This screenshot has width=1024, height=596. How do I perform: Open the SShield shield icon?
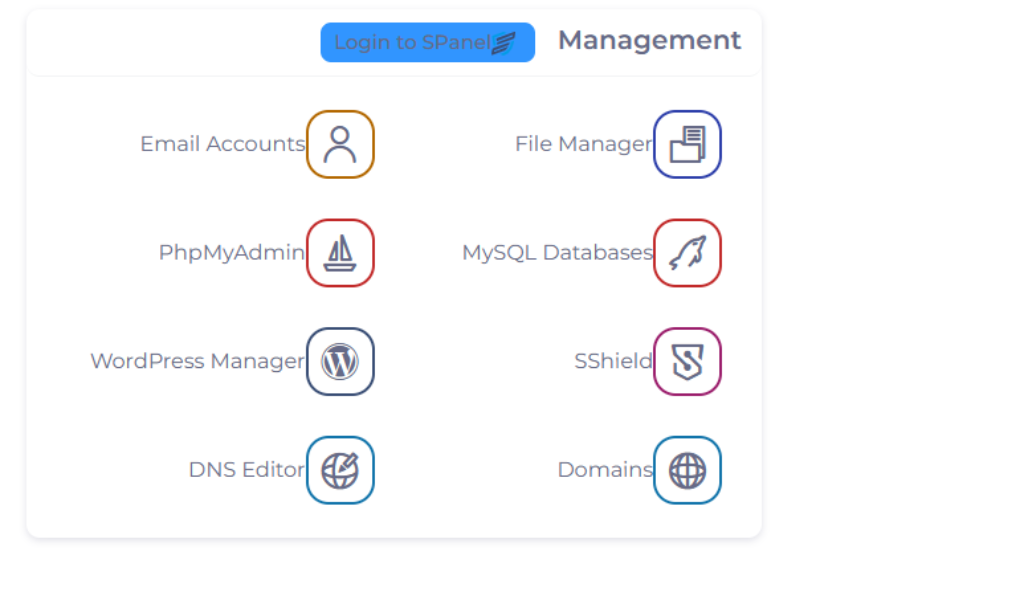[687, 361]
